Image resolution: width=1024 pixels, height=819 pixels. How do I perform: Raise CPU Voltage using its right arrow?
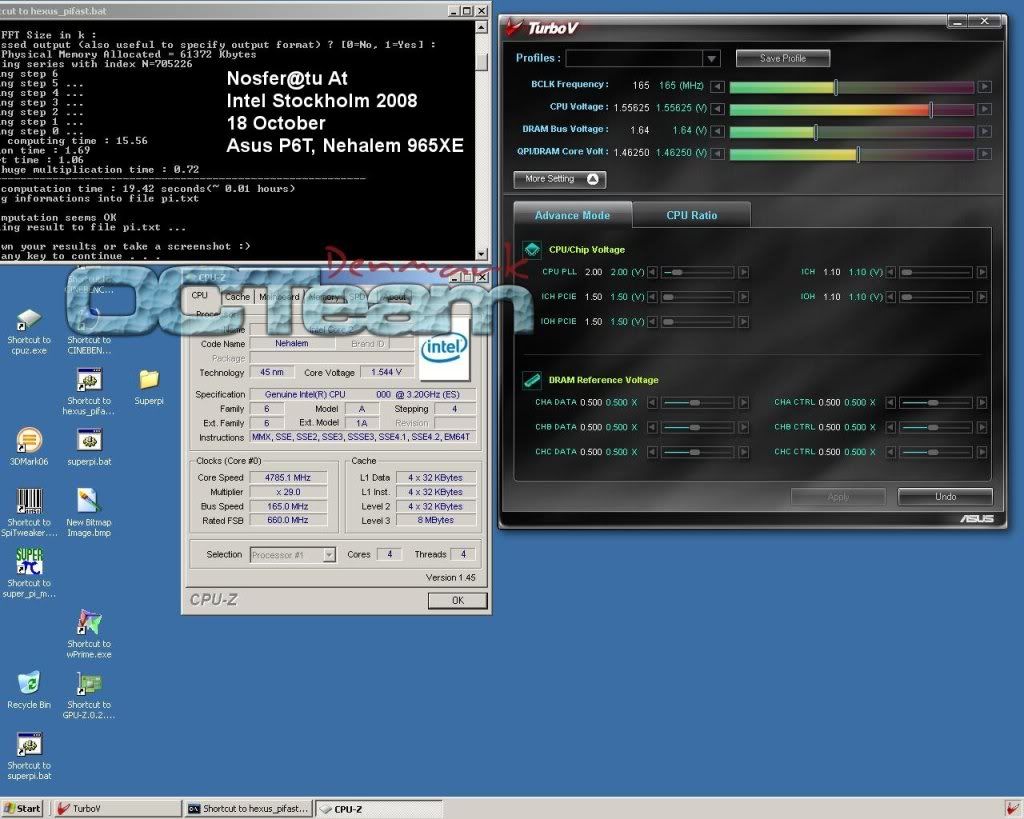pos(984,108)
